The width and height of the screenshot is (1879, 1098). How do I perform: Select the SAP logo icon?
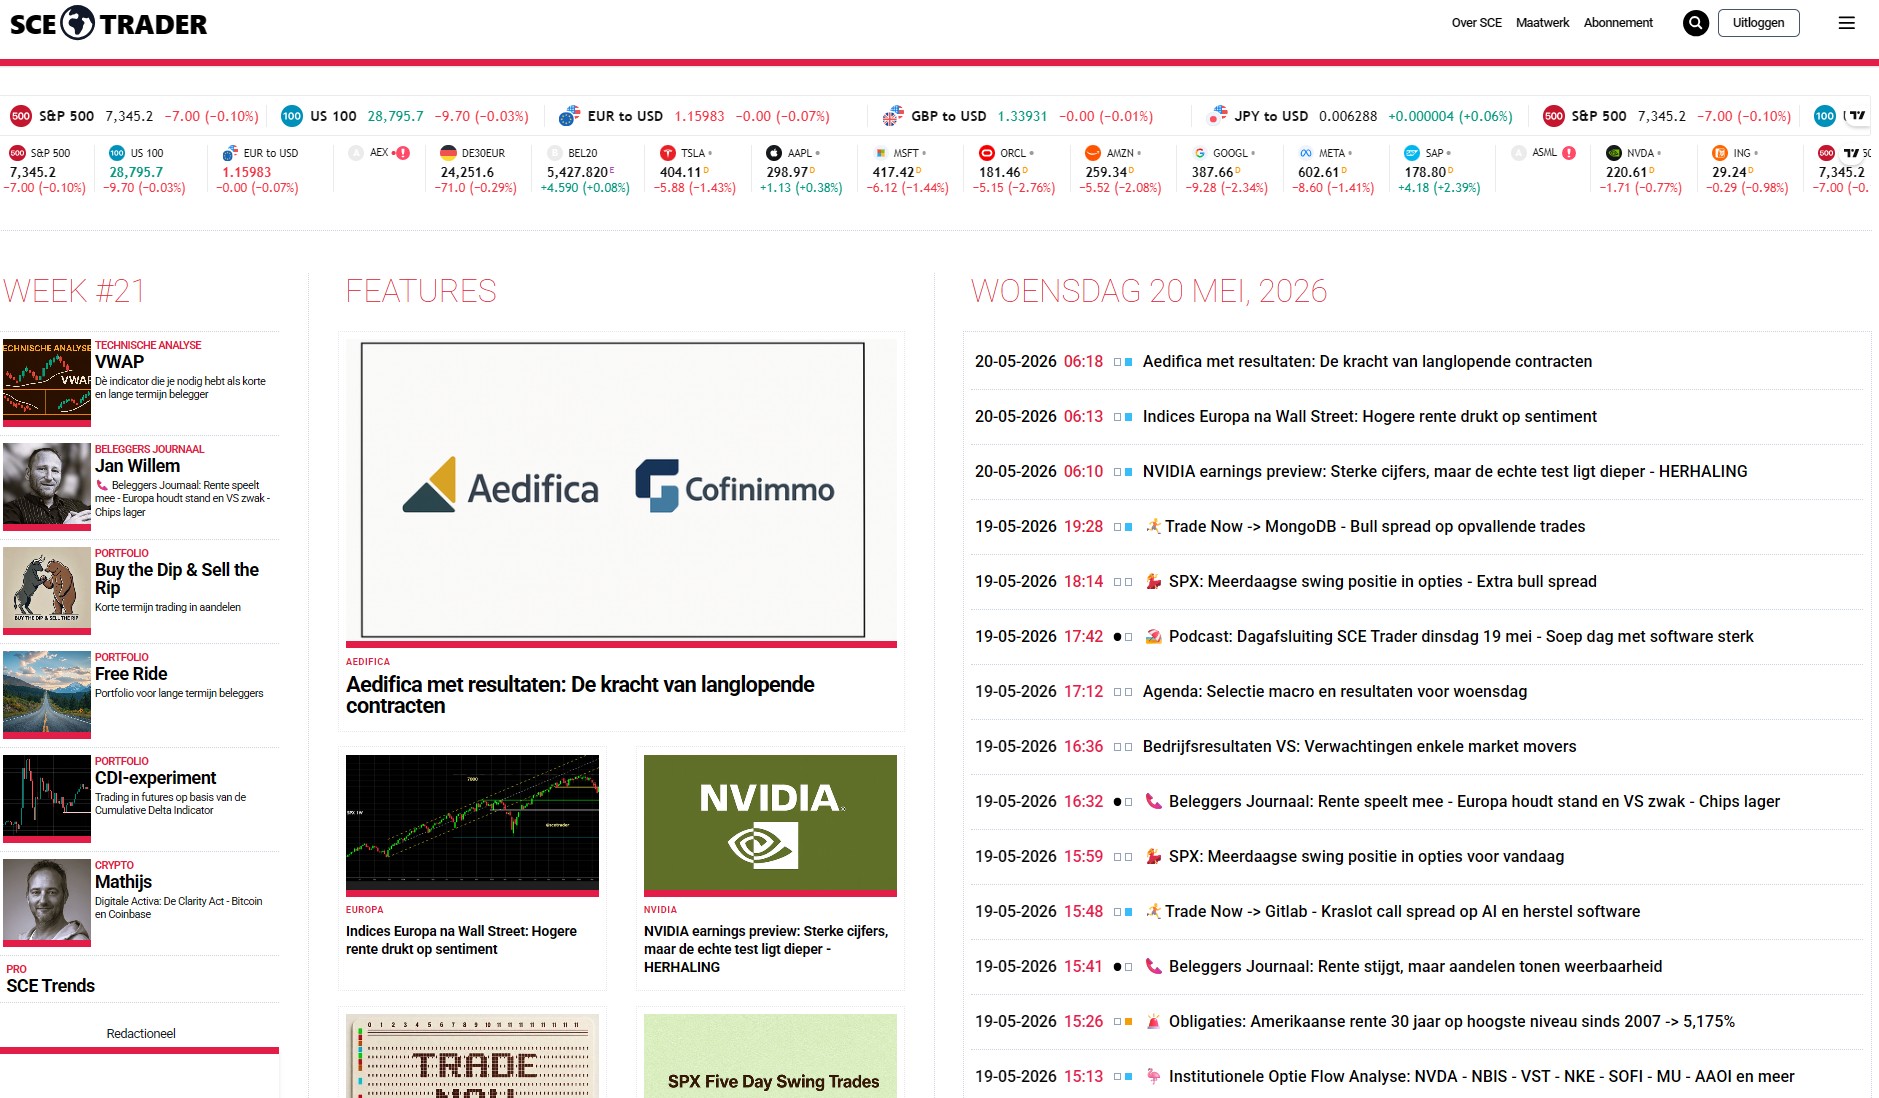pos(1412,153)
